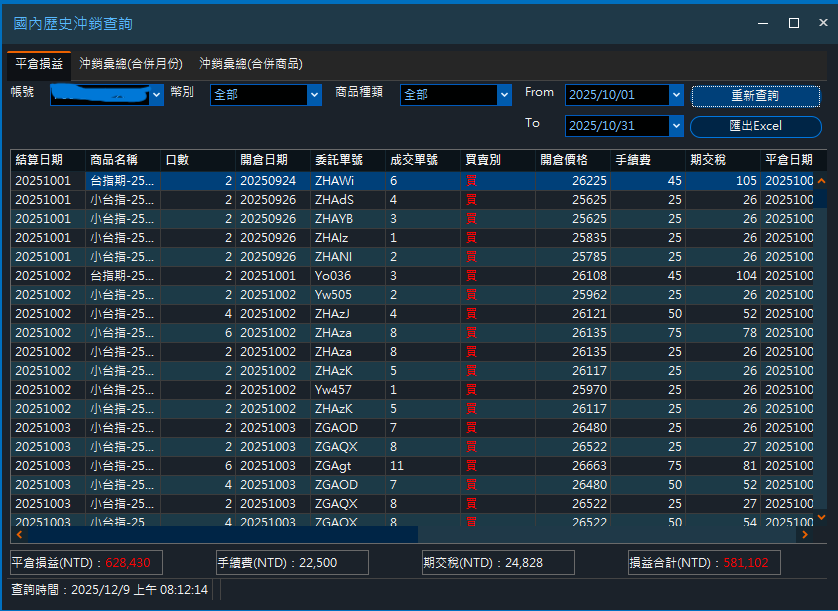Open the 帳號 account dropdown arrow
Viewport: 838px width, 611px height.
(x=157, y=95)
